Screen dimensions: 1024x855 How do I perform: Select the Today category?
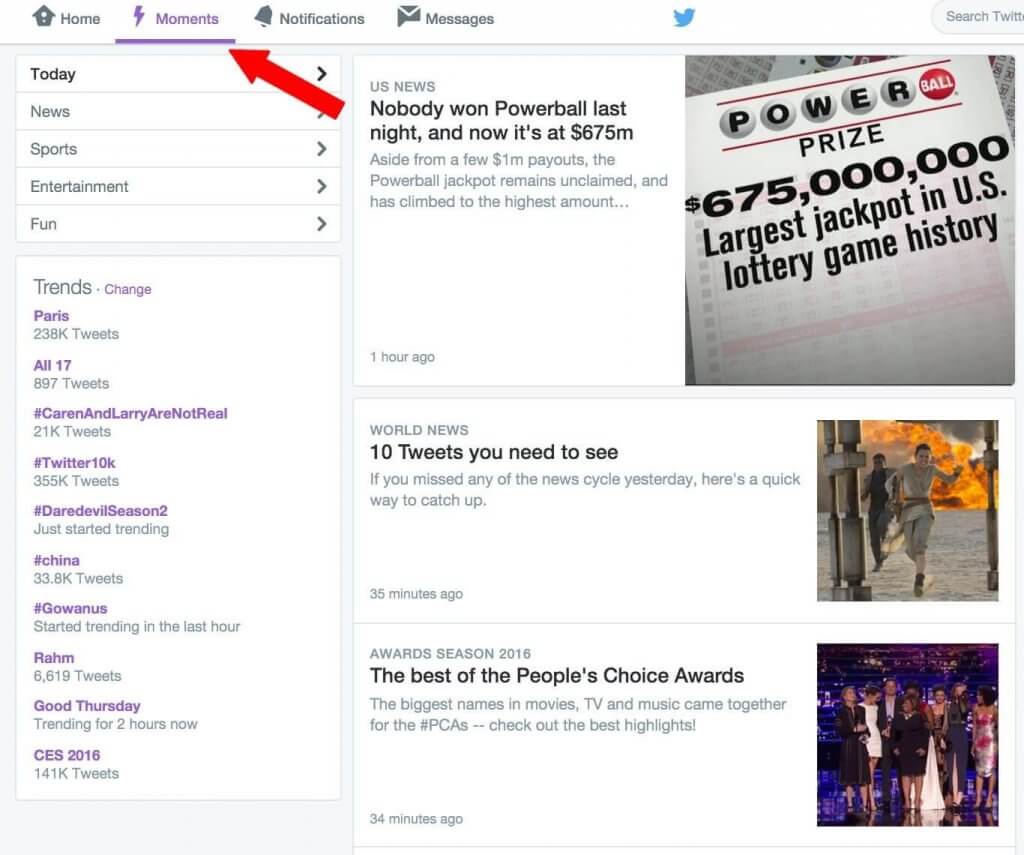click(178, 74)
